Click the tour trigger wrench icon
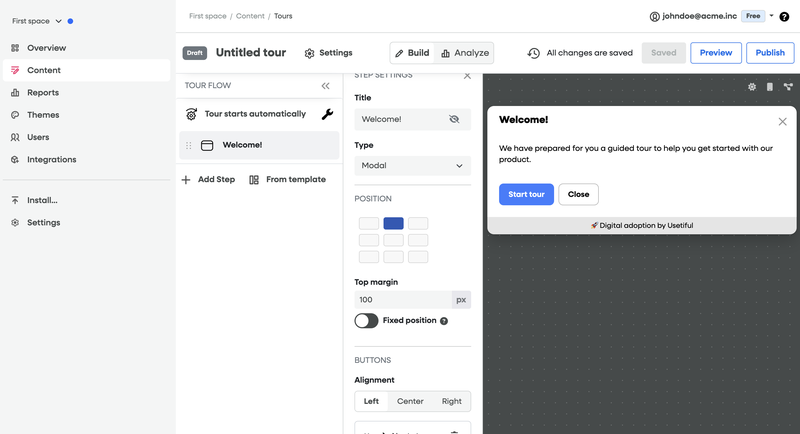Screen dimensions: 800x434 [328, 114]
